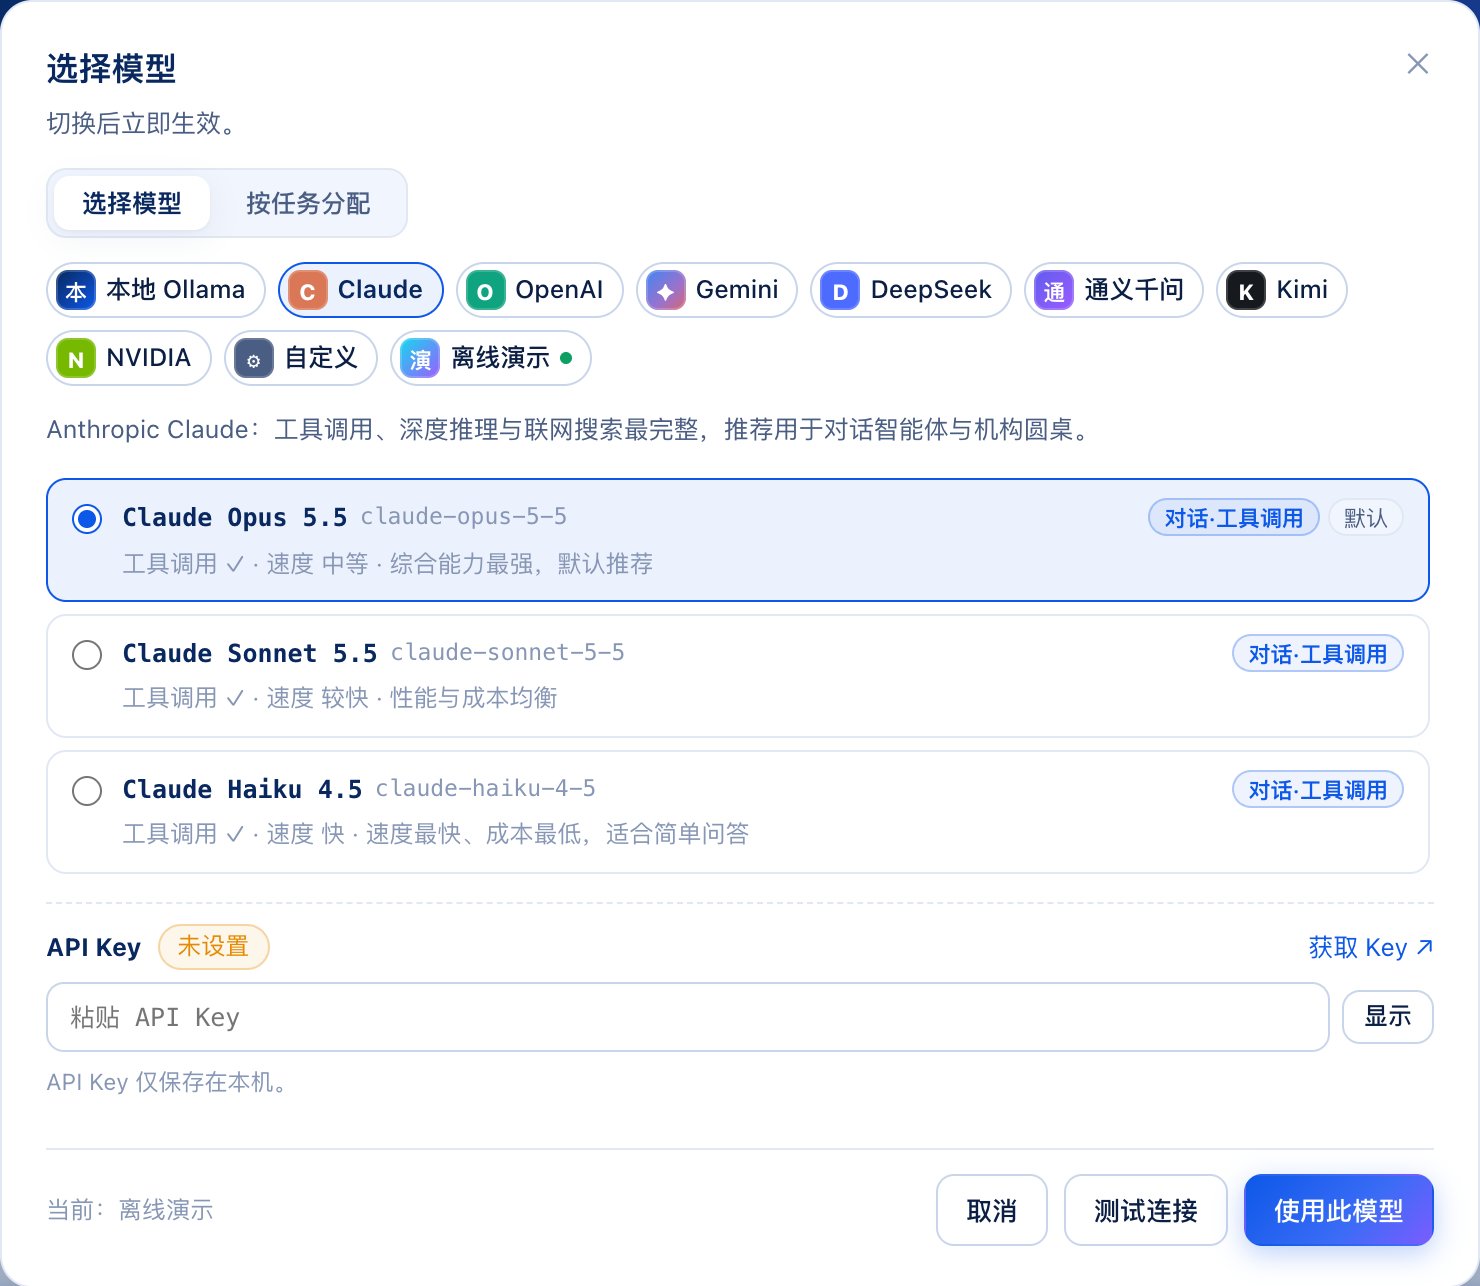Click the 未设置 status badge
Screen dimensions: 1480x1286
tap(214, 947)
